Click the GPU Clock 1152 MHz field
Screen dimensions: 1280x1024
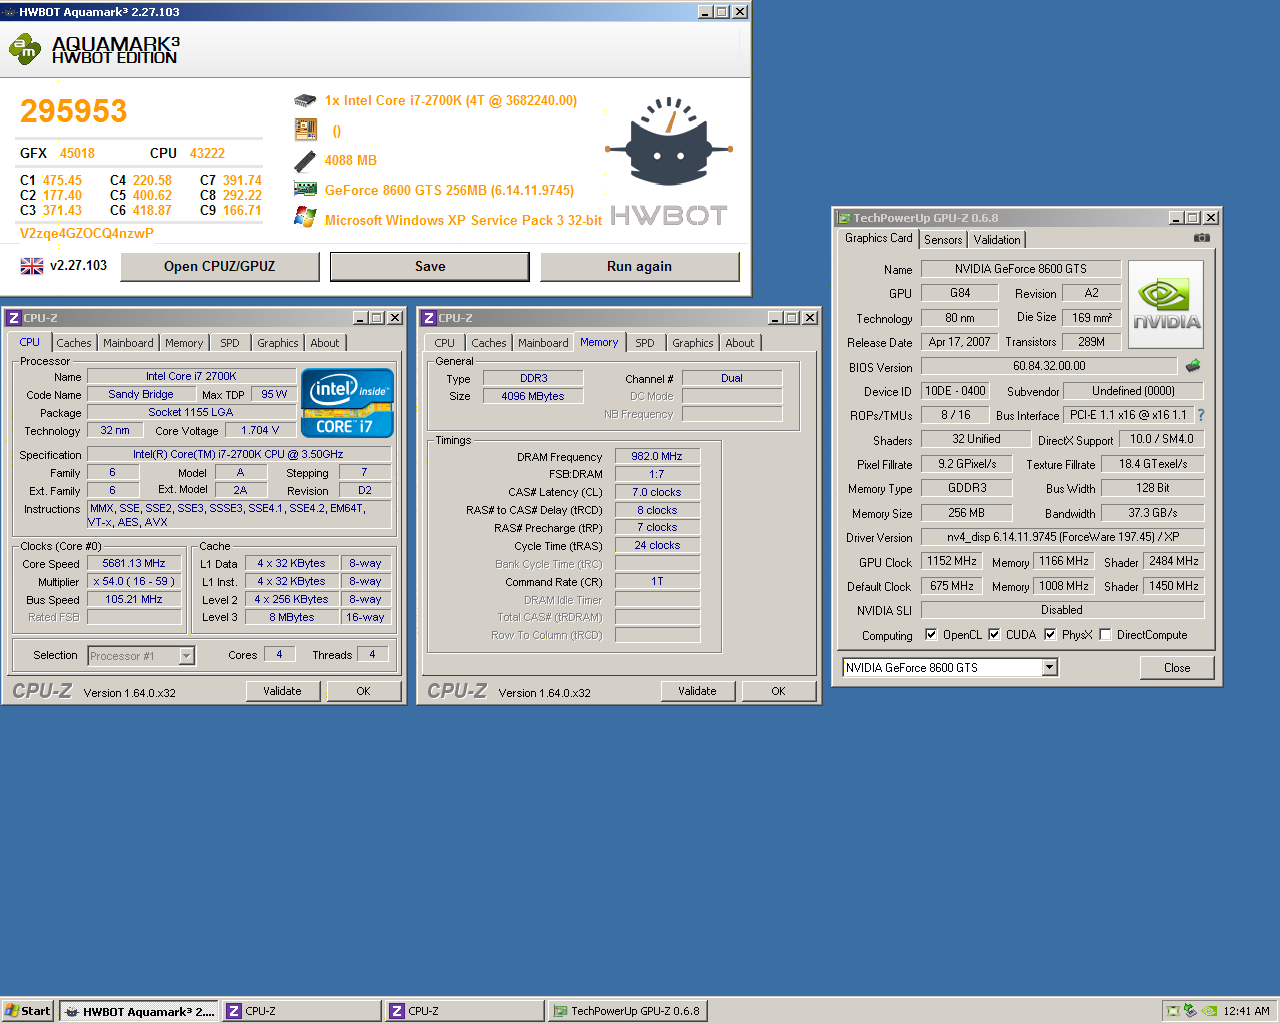[952, 562]
